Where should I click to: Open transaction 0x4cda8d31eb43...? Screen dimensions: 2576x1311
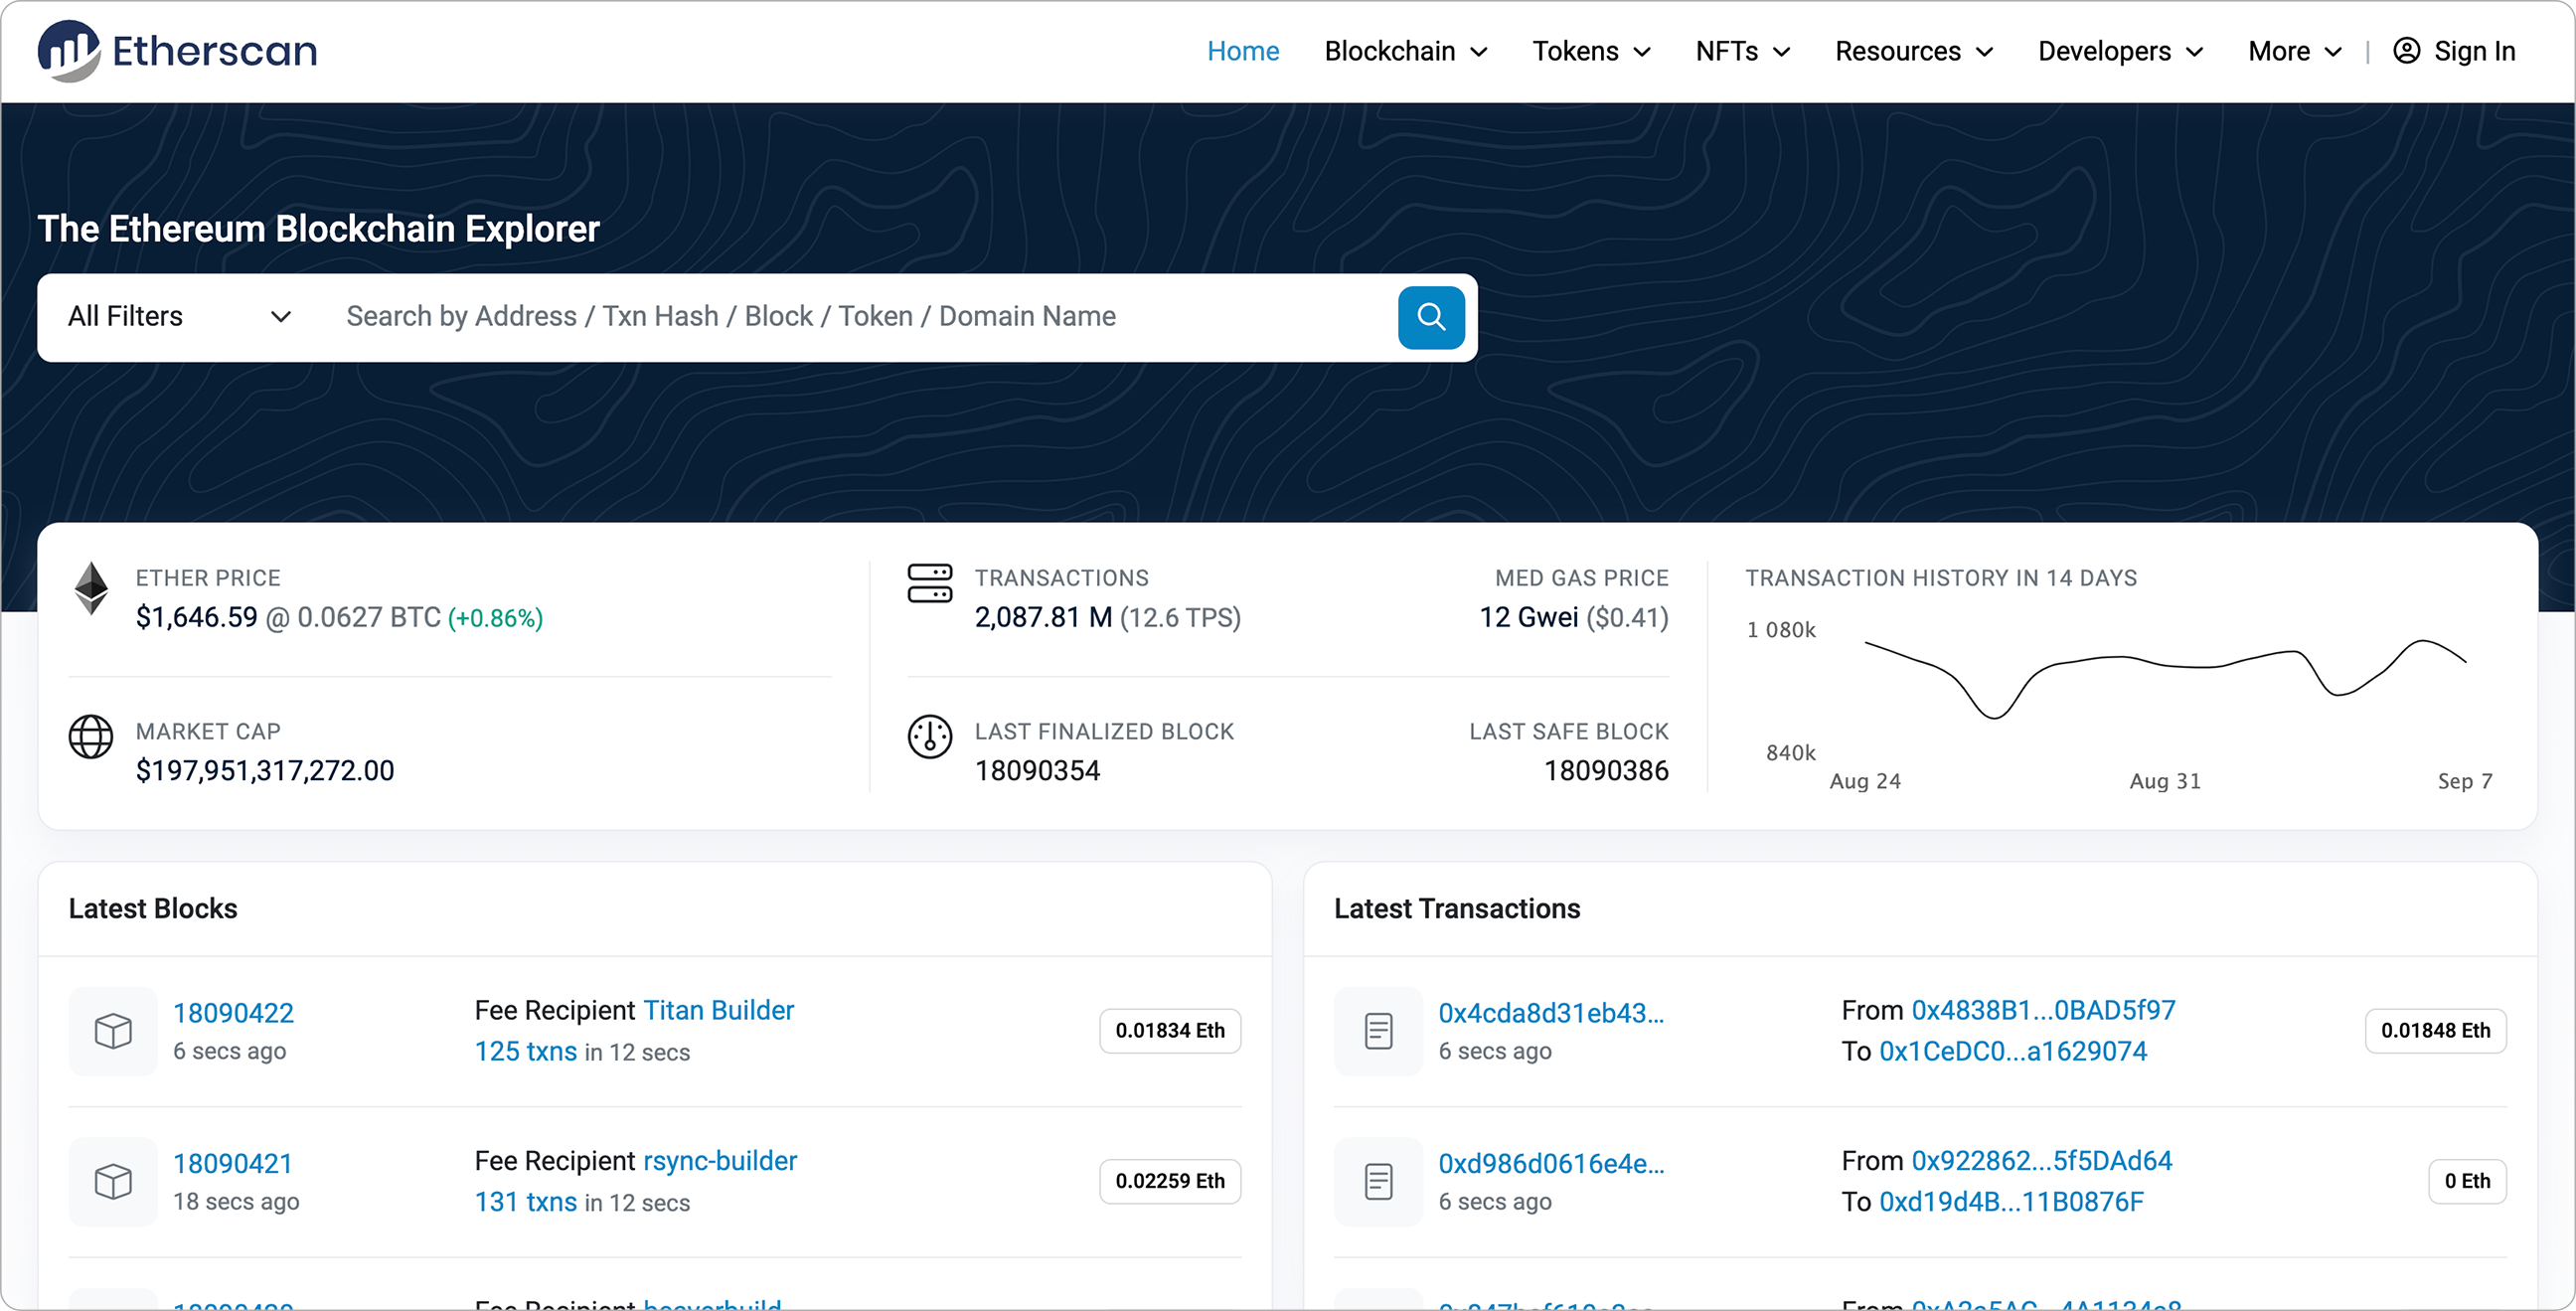click(x=1551, y=1013)
